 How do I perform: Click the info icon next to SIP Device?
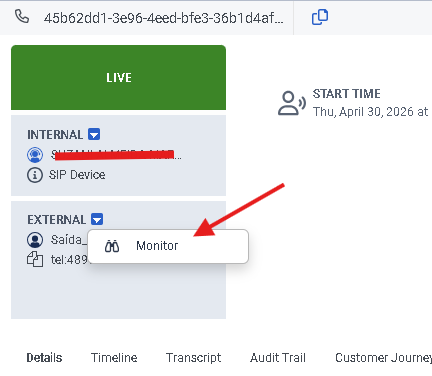(35, 175)
